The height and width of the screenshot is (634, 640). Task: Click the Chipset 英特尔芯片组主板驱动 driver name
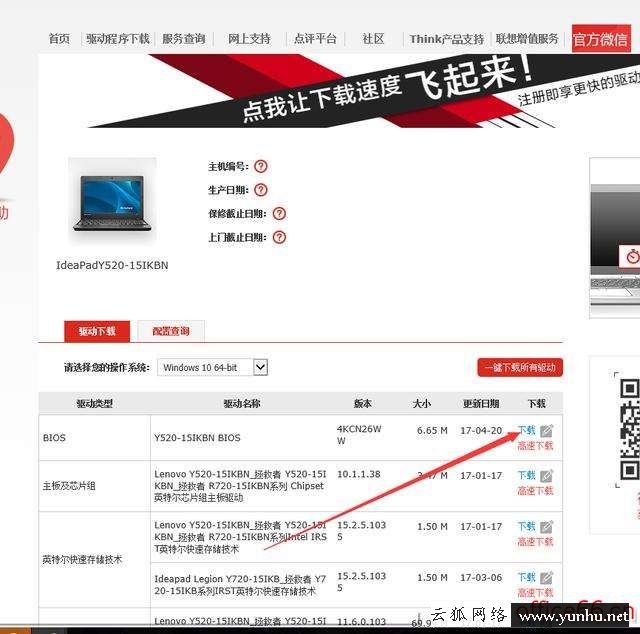pos(240,486)
